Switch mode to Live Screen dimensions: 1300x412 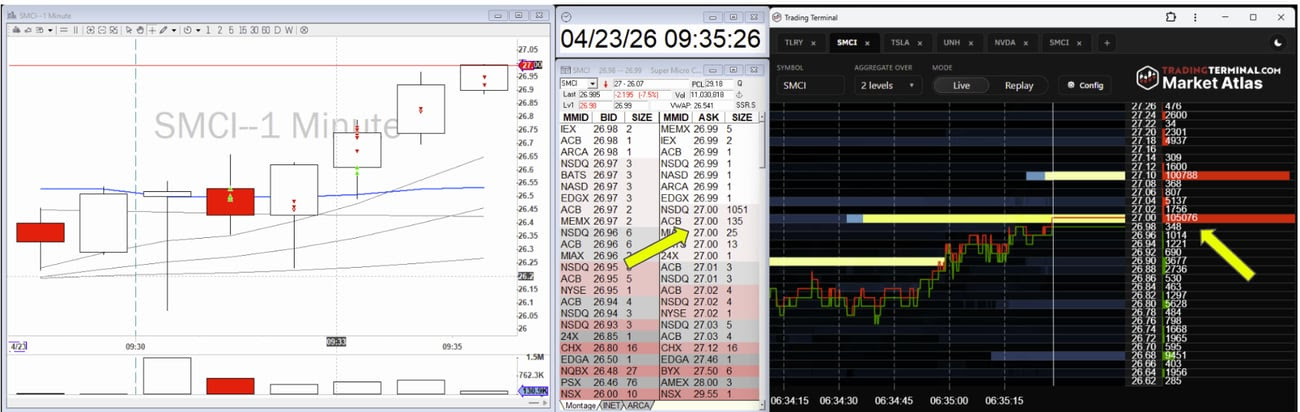click(961, 85)
